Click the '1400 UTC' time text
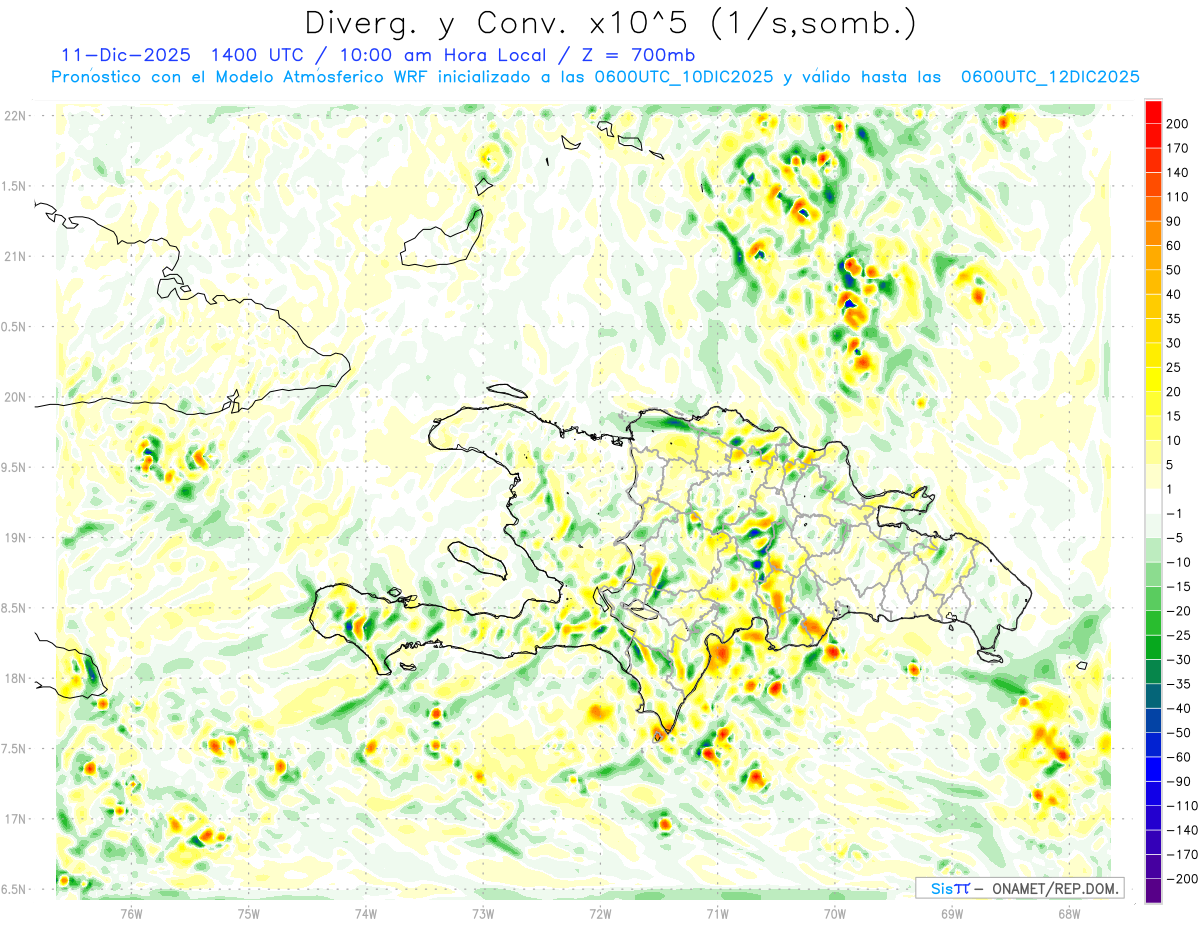Screen dimensions: 1200x927 257,55
